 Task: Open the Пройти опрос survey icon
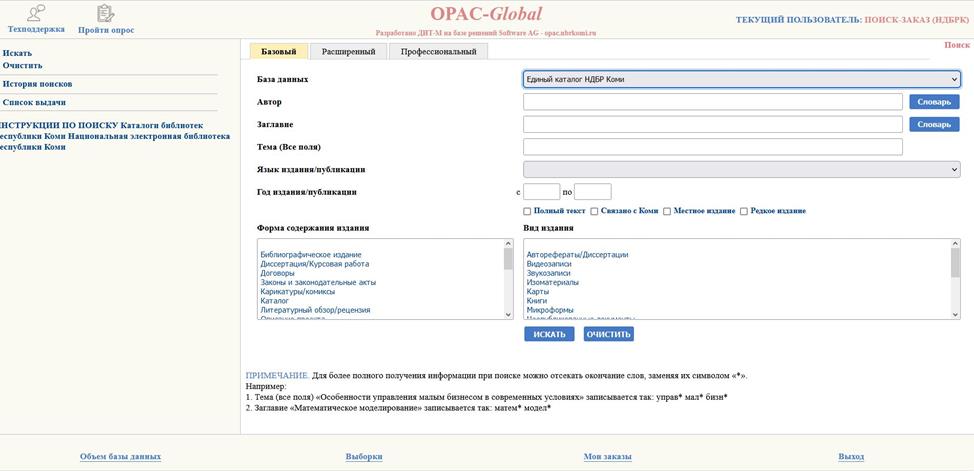(x=106, y=12)
